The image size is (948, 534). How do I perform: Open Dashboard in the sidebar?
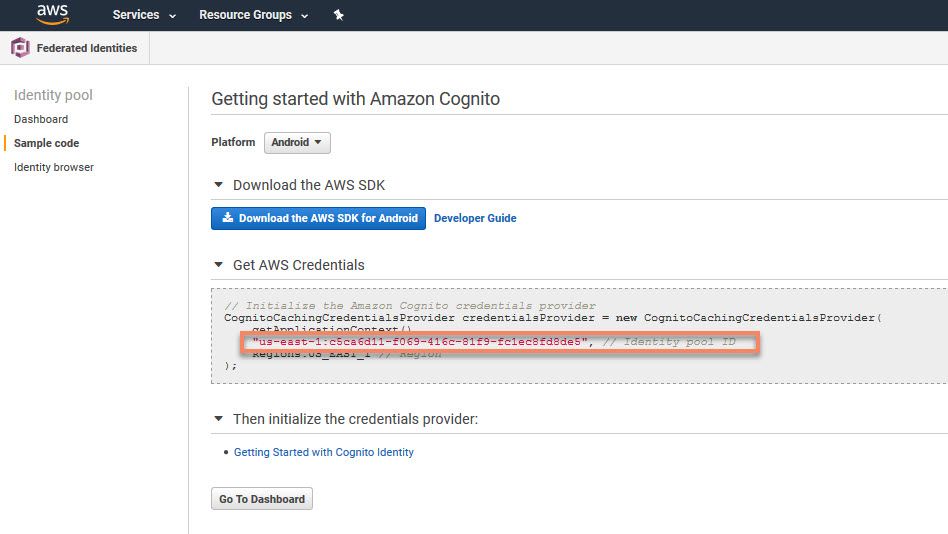tap(41, 119)
